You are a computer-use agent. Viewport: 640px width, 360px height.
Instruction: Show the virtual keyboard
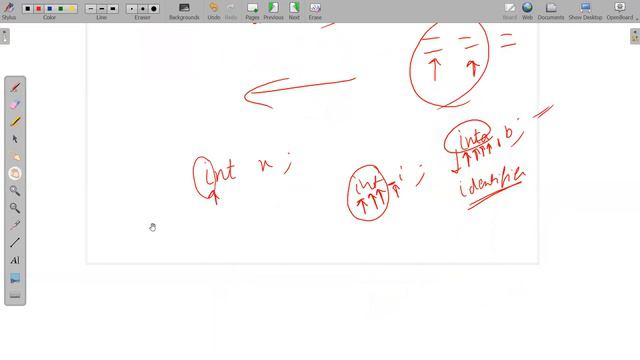tap(15, 295)
